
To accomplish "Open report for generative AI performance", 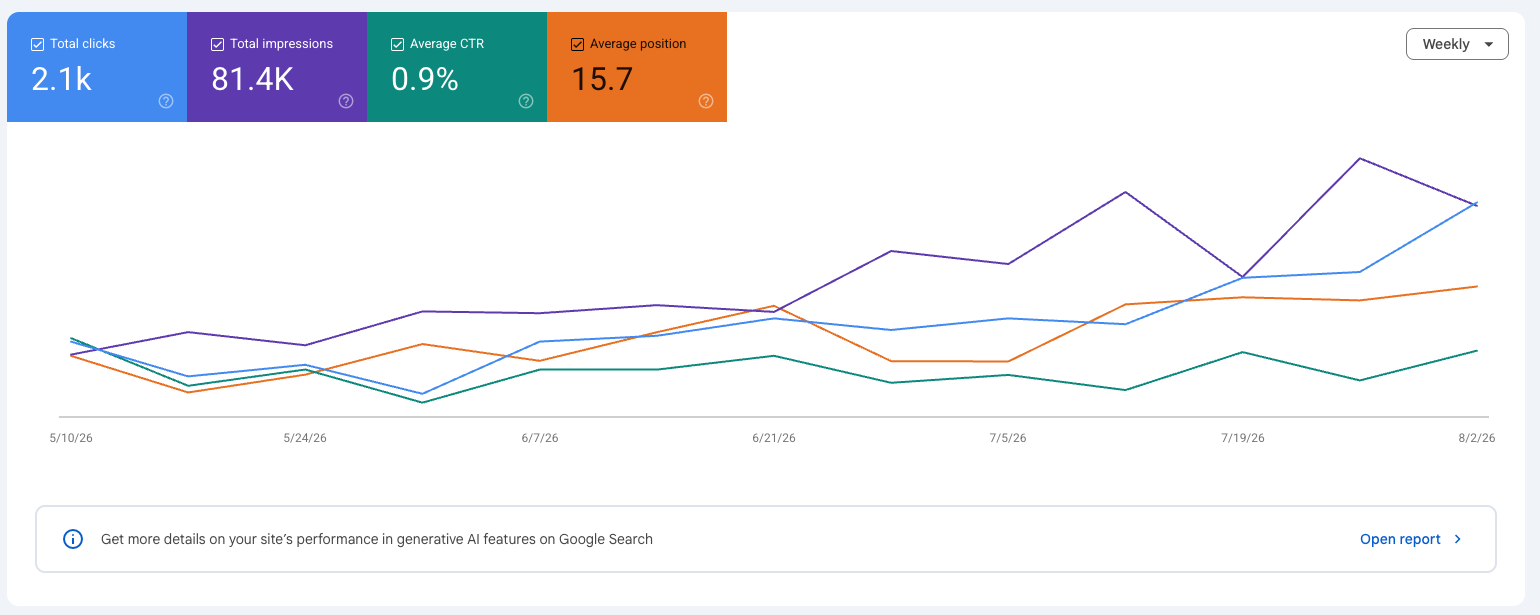I will click(x=1400, y=539).
